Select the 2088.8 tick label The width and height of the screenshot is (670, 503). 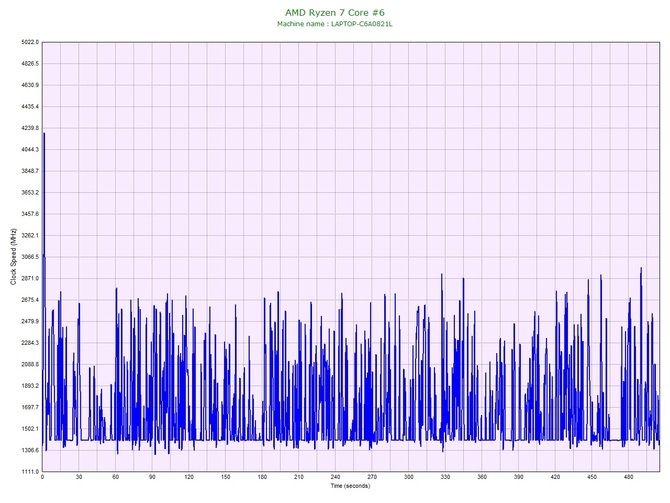30,365
